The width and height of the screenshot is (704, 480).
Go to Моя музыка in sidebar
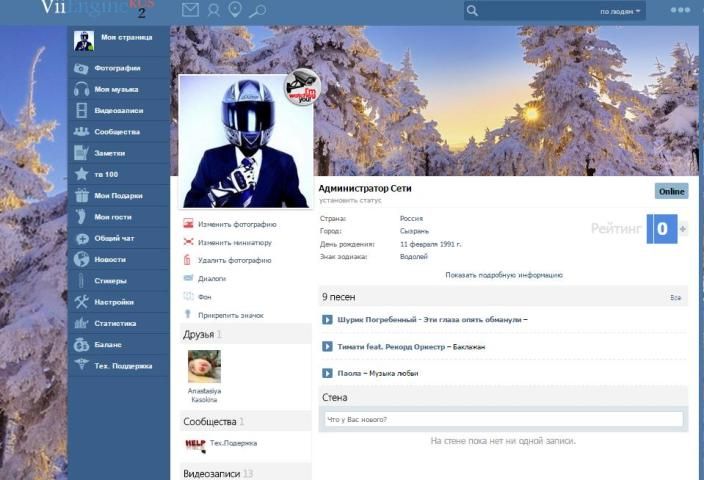pos(116,89)
